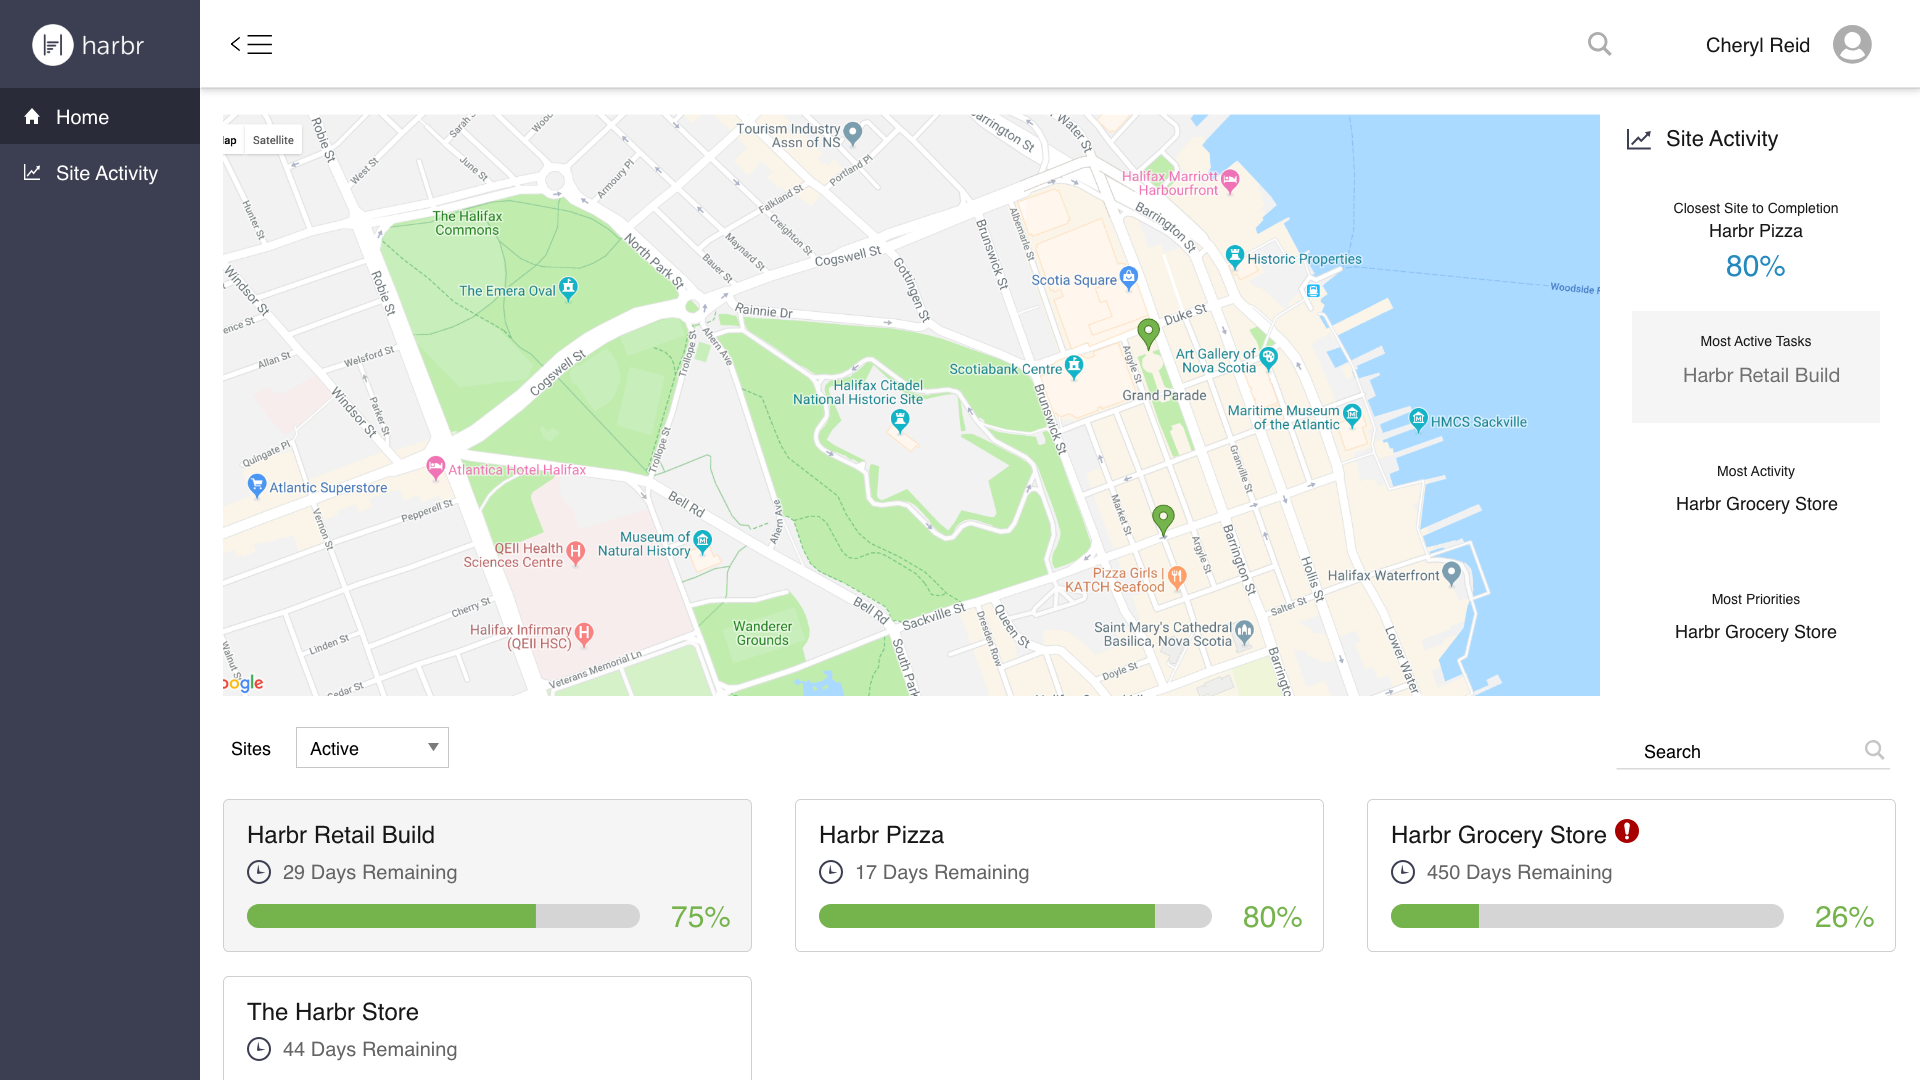Click clock icon on Harbr Retail Build card
The image size is (1920, 1080).
[259, 872]
